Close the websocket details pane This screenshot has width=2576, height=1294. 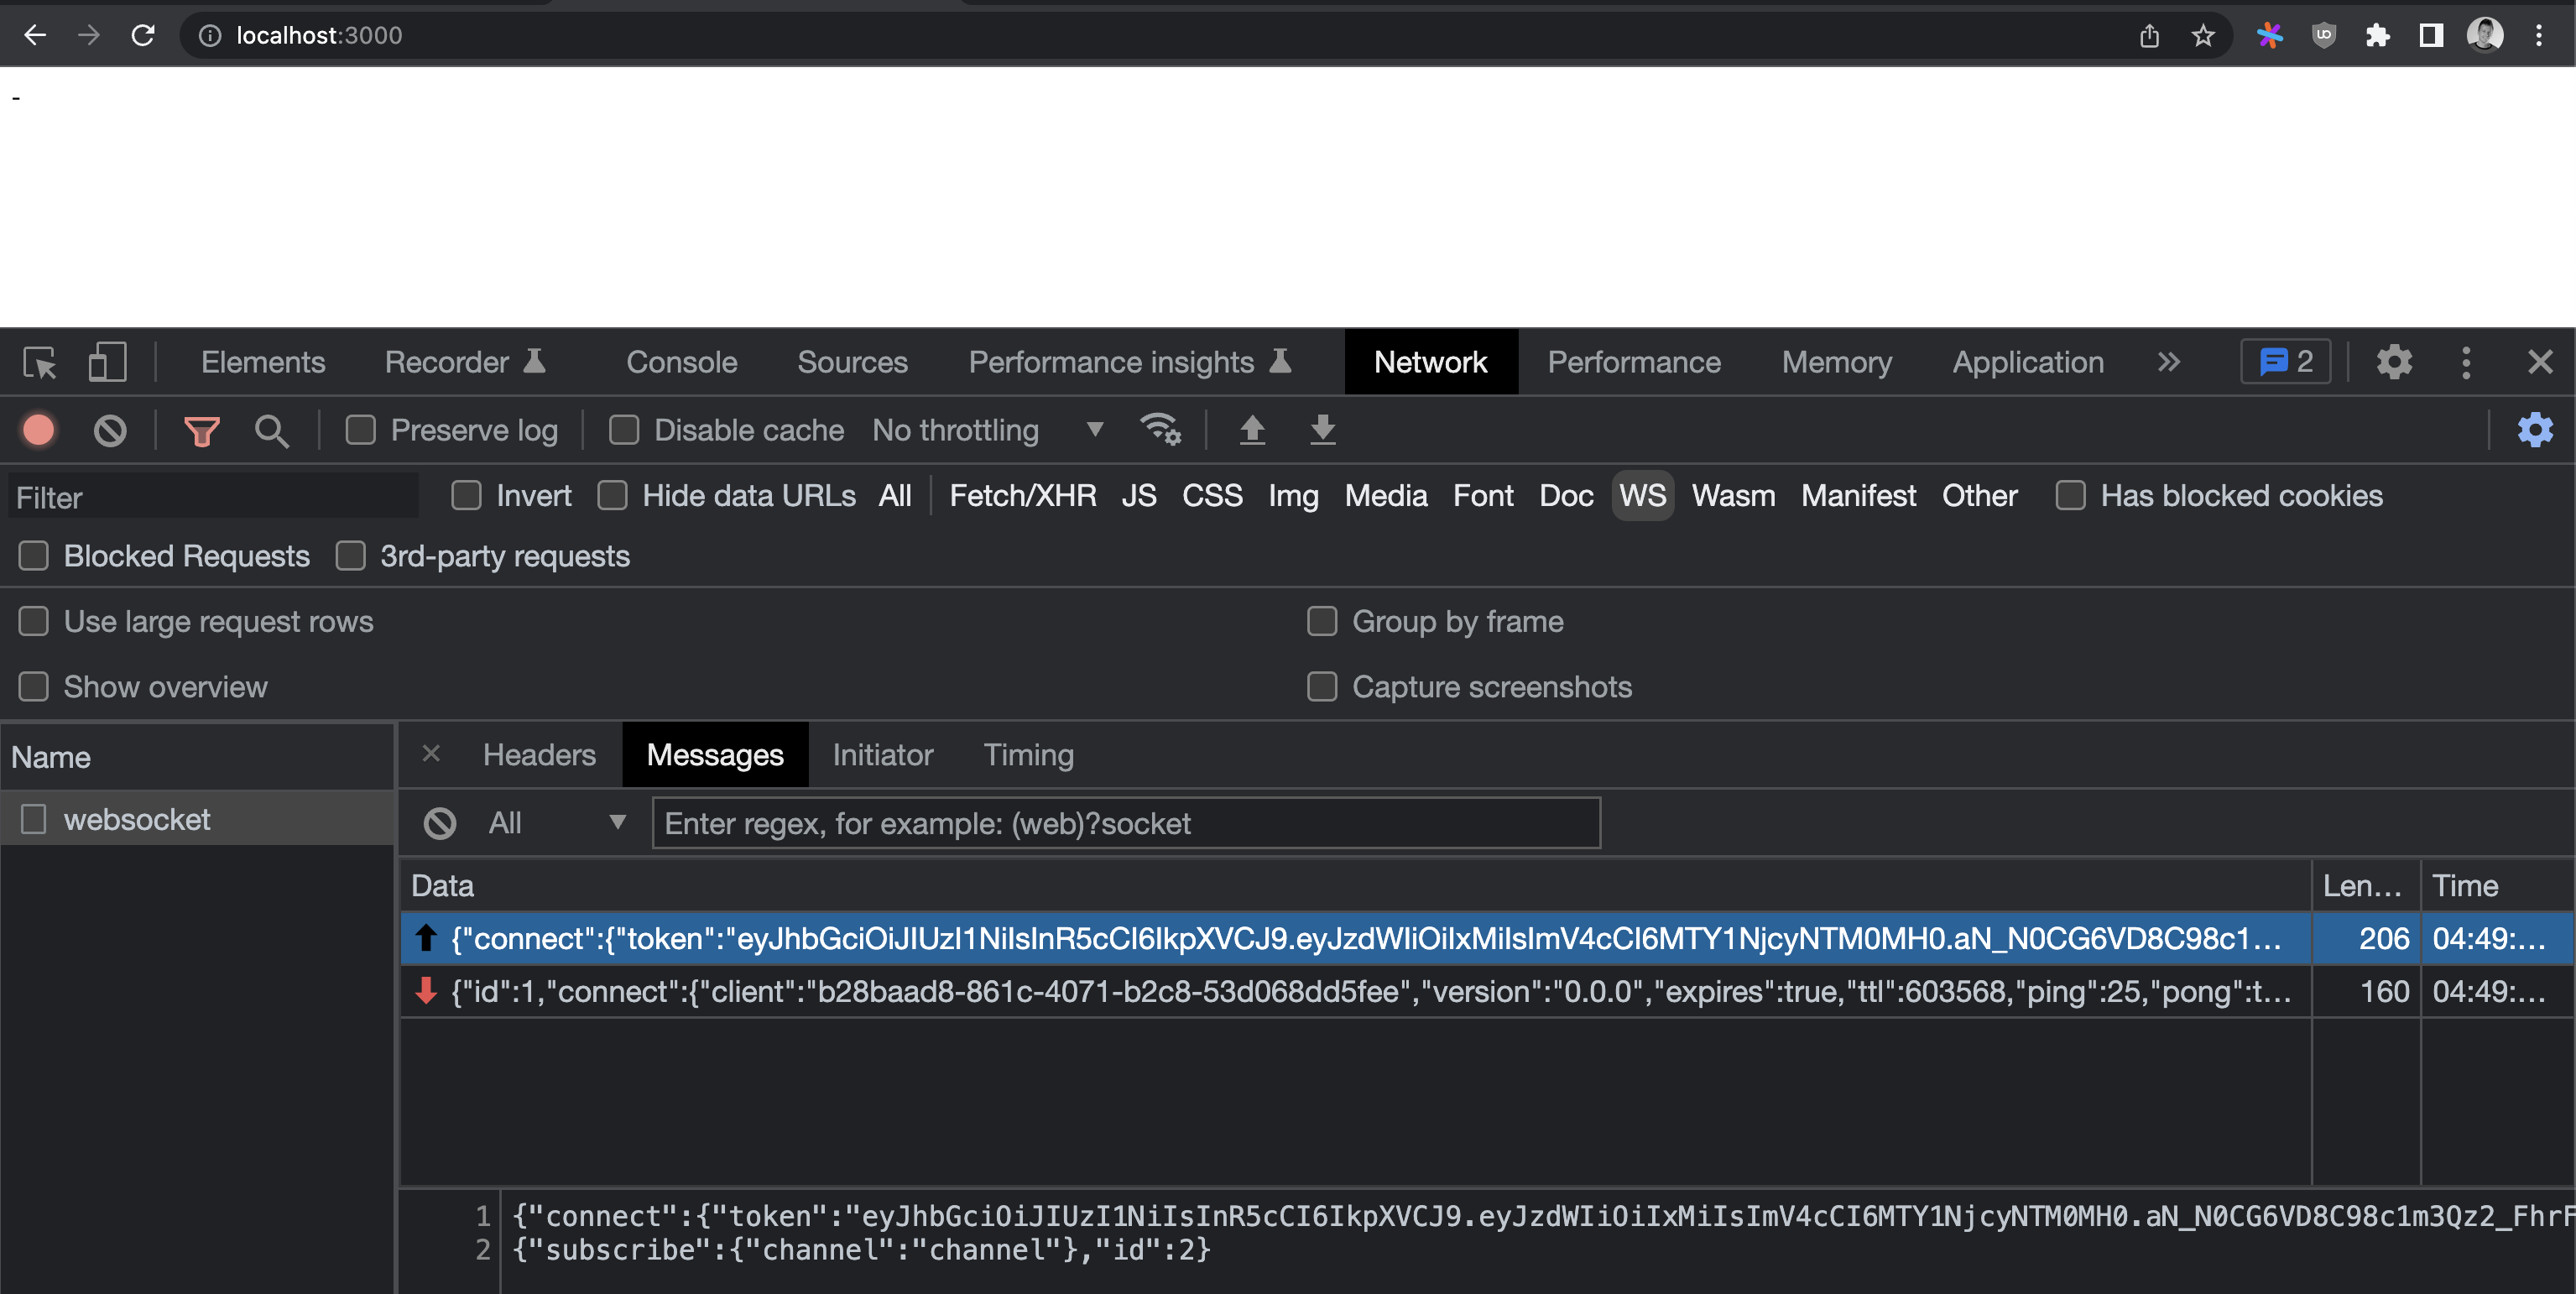coord(431,754)
